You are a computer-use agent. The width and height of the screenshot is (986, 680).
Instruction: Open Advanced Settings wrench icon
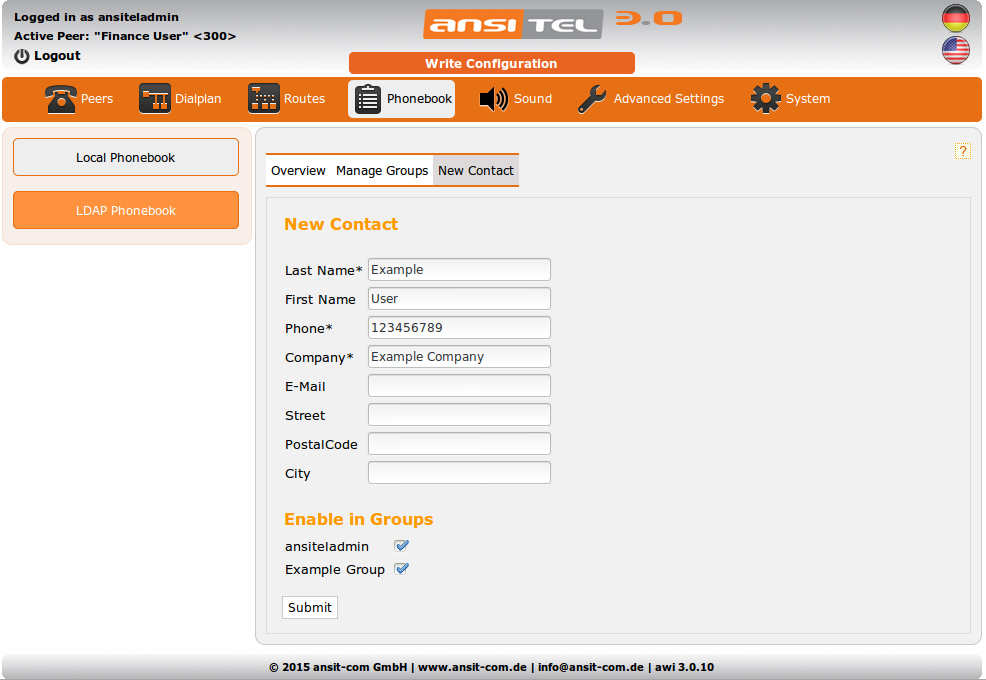tap(592, 99)
